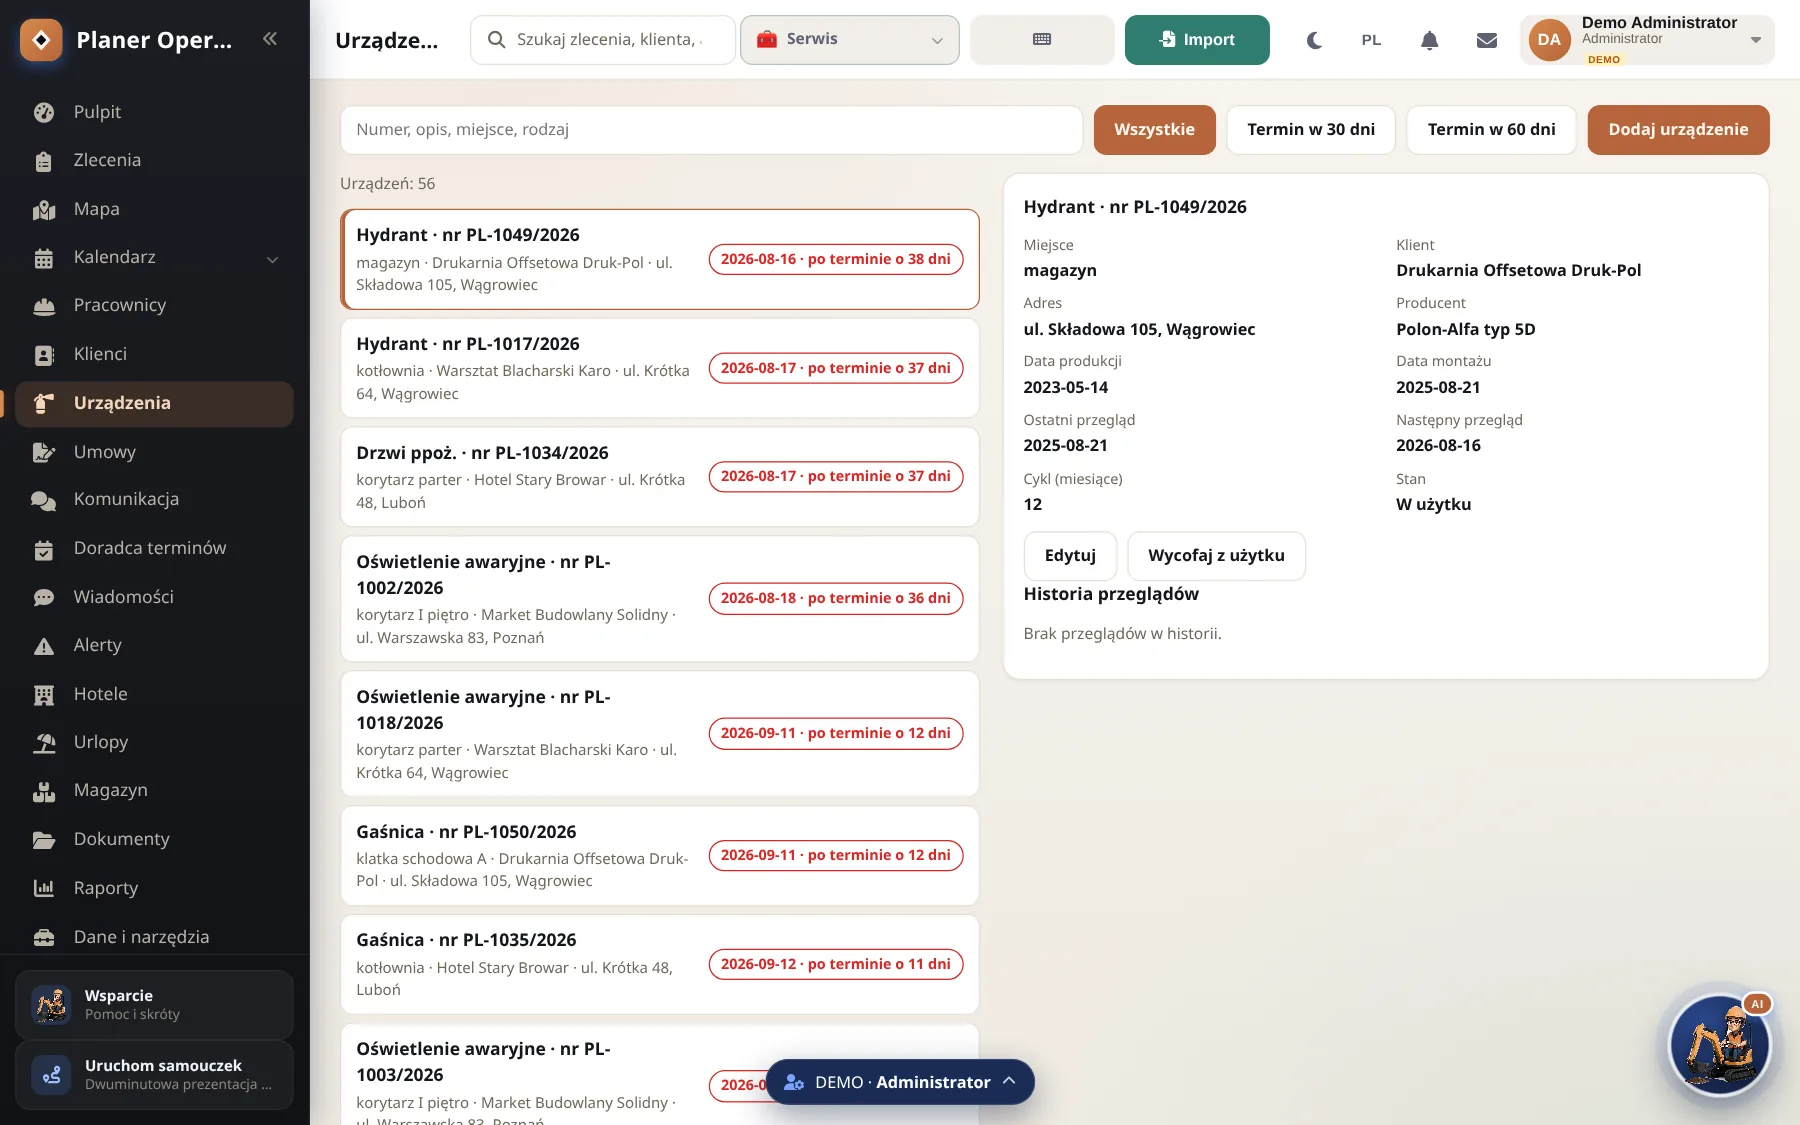The image size is (1800, 1125).
Task: Open the Pulpit dashboard icon
Action: pyautogui.click(x=44, y=112)
